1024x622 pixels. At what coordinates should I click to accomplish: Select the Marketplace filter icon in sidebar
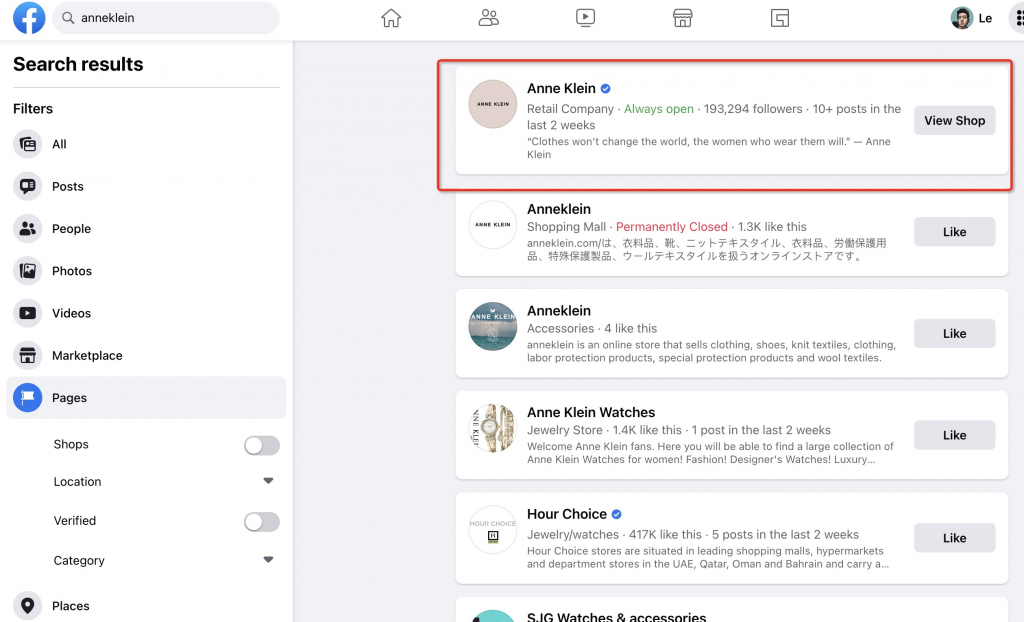click(27, 355)
